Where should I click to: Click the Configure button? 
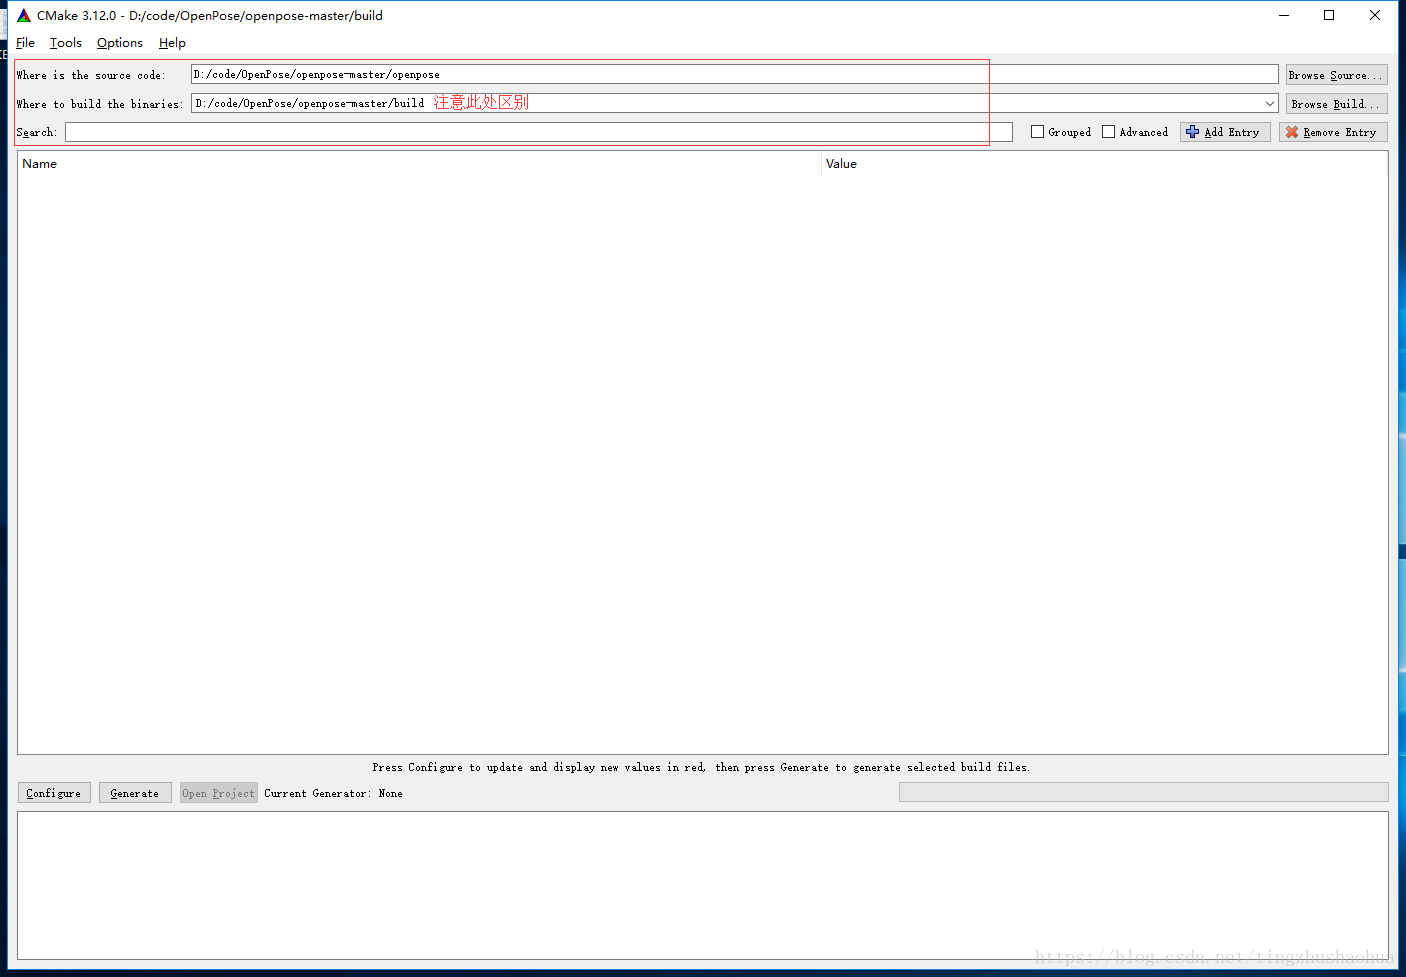[54, 793]
